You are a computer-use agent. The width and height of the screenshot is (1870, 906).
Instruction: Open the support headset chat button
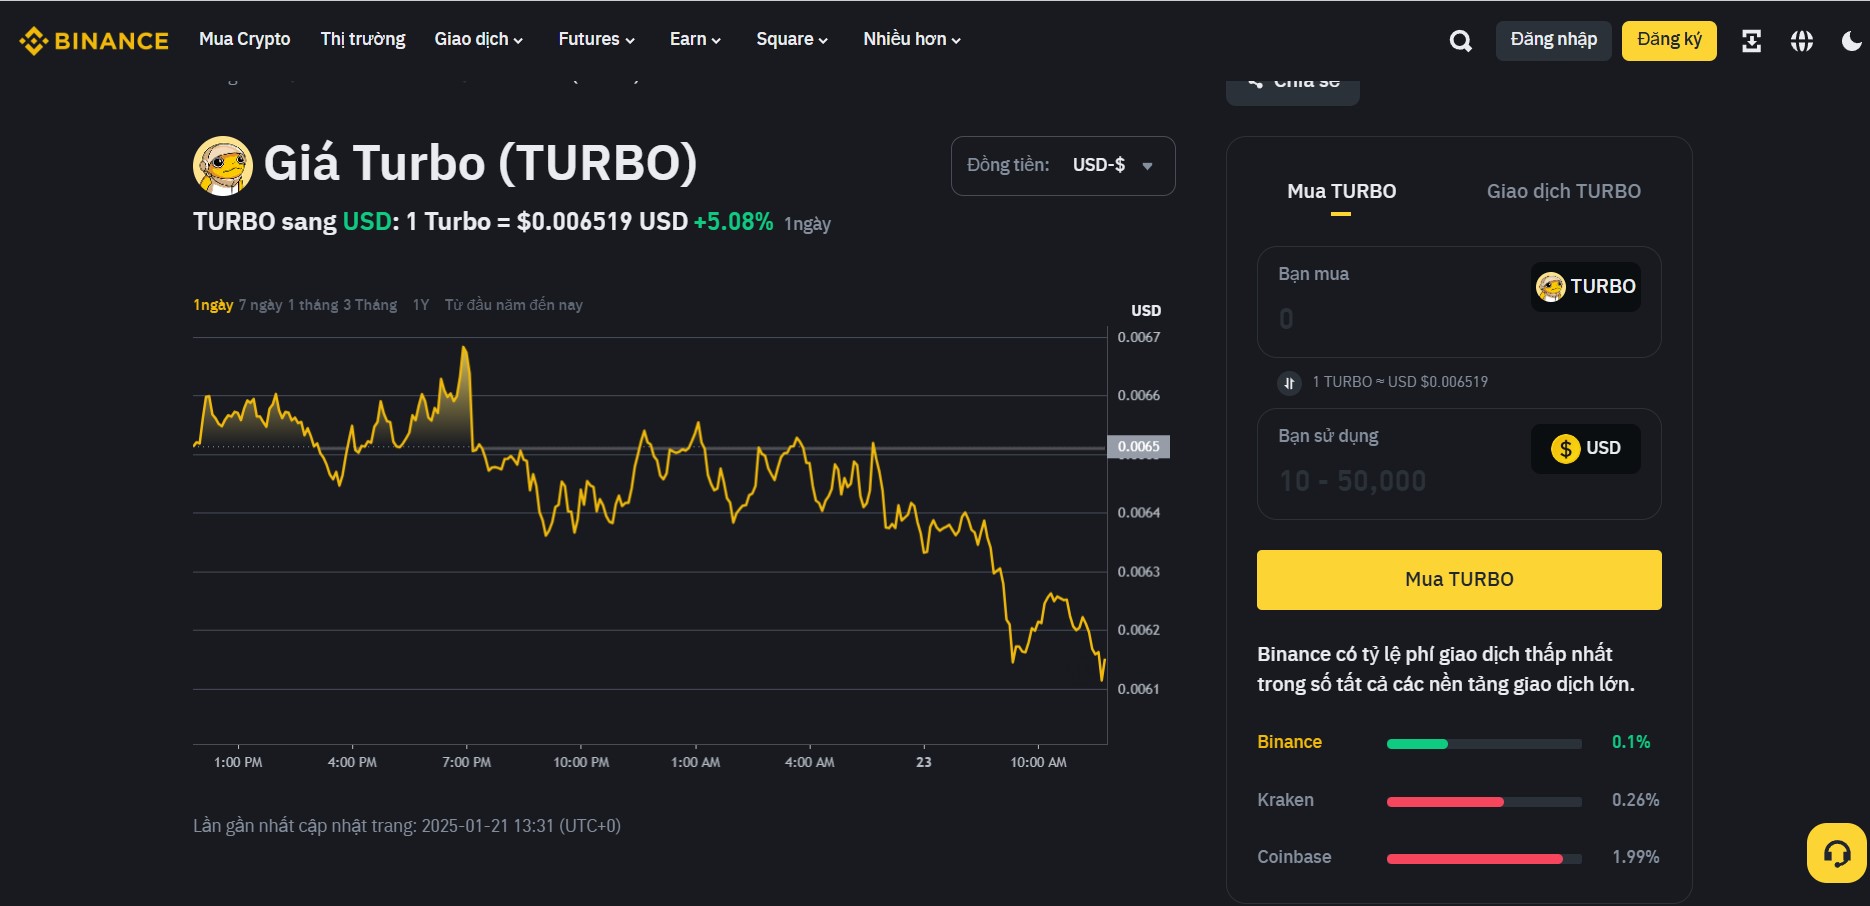pos(1837,853)
